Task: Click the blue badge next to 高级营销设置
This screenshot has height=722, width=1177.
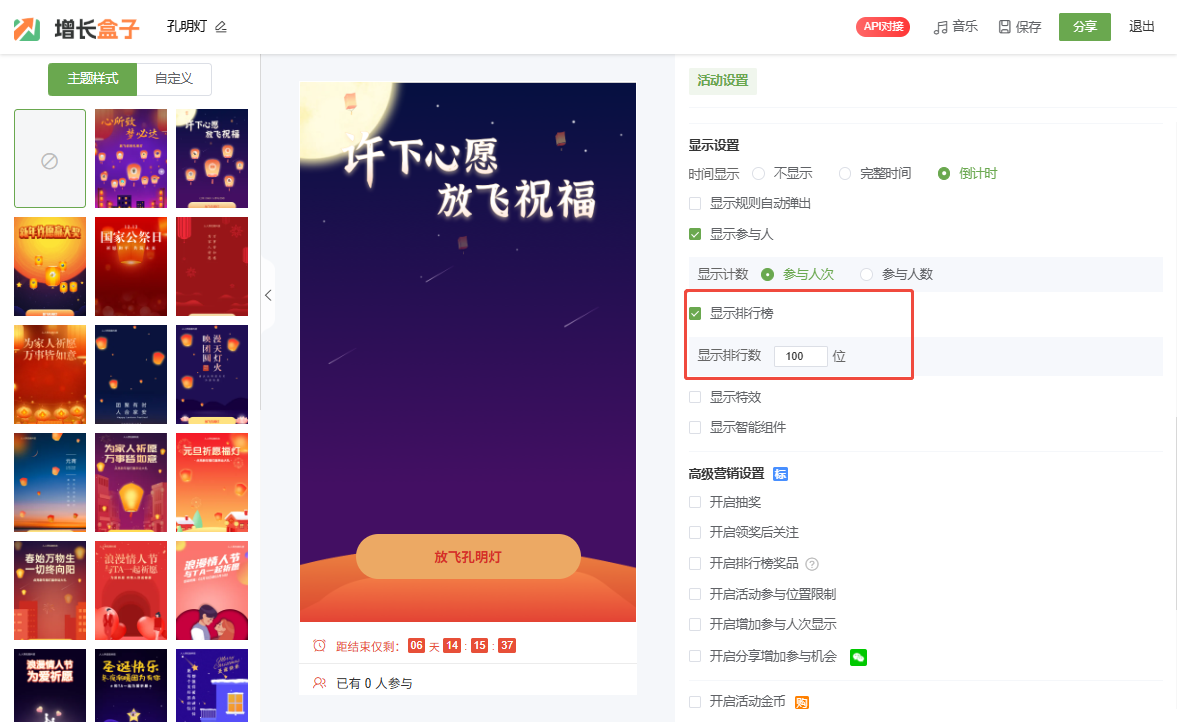Action: 781,474
